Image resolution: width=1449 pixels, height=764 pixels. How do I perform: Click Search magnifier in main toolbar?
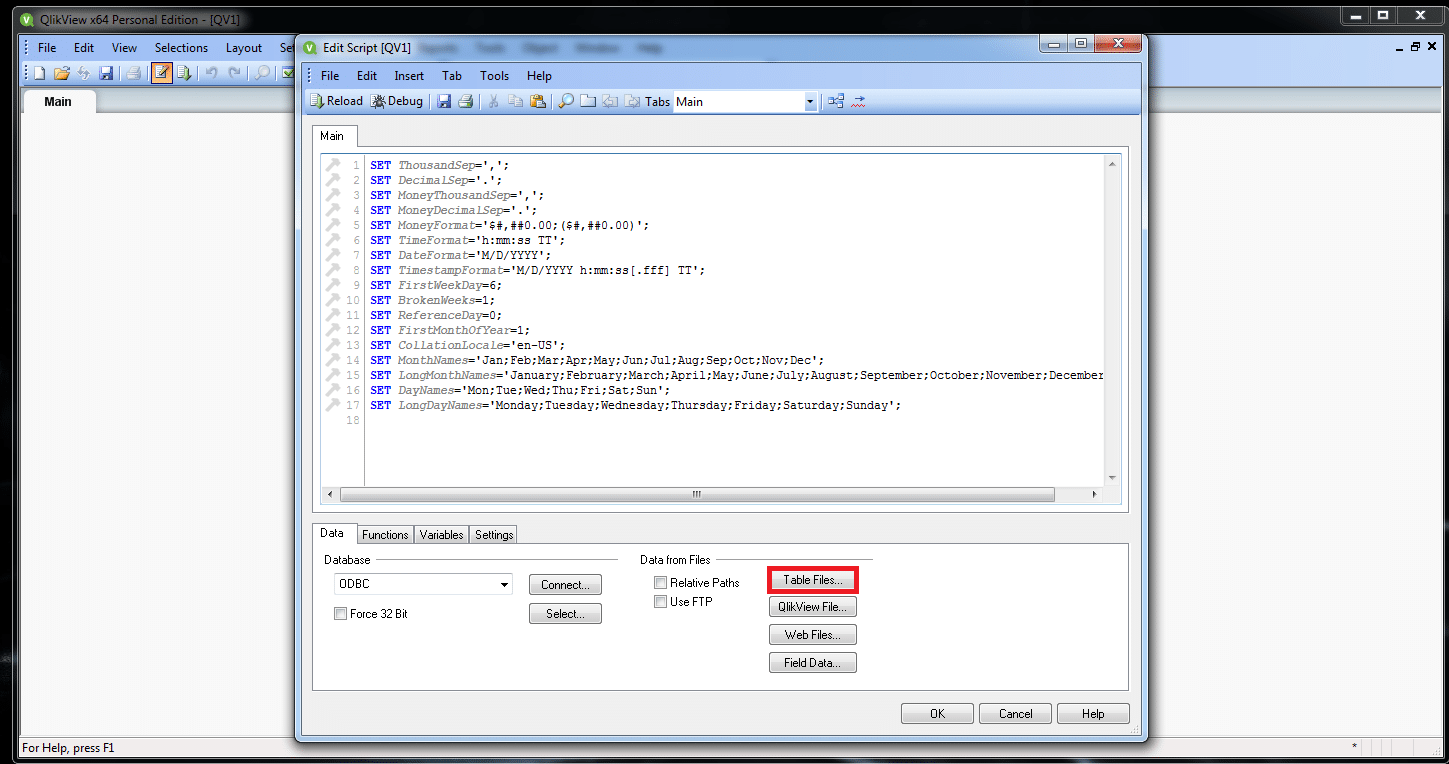[x=262, y=73]
